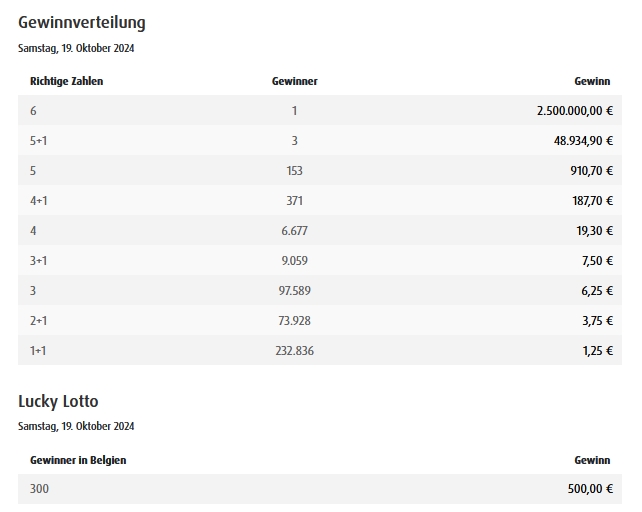Select the 1,25 € prize amount

tap(598, 351)
